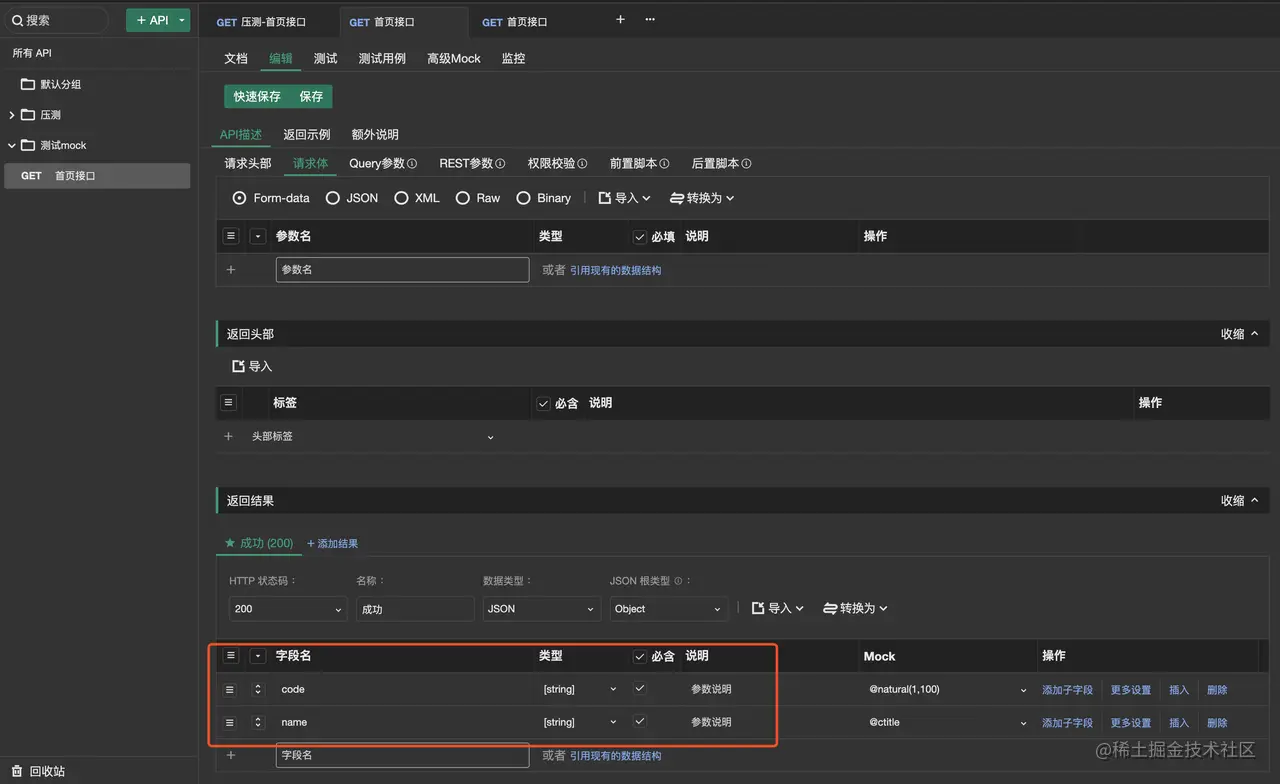Screen dimensions: 1280x784
Task: Click the up-down arrows icon in the name row
Action: [x=258, y=722]
